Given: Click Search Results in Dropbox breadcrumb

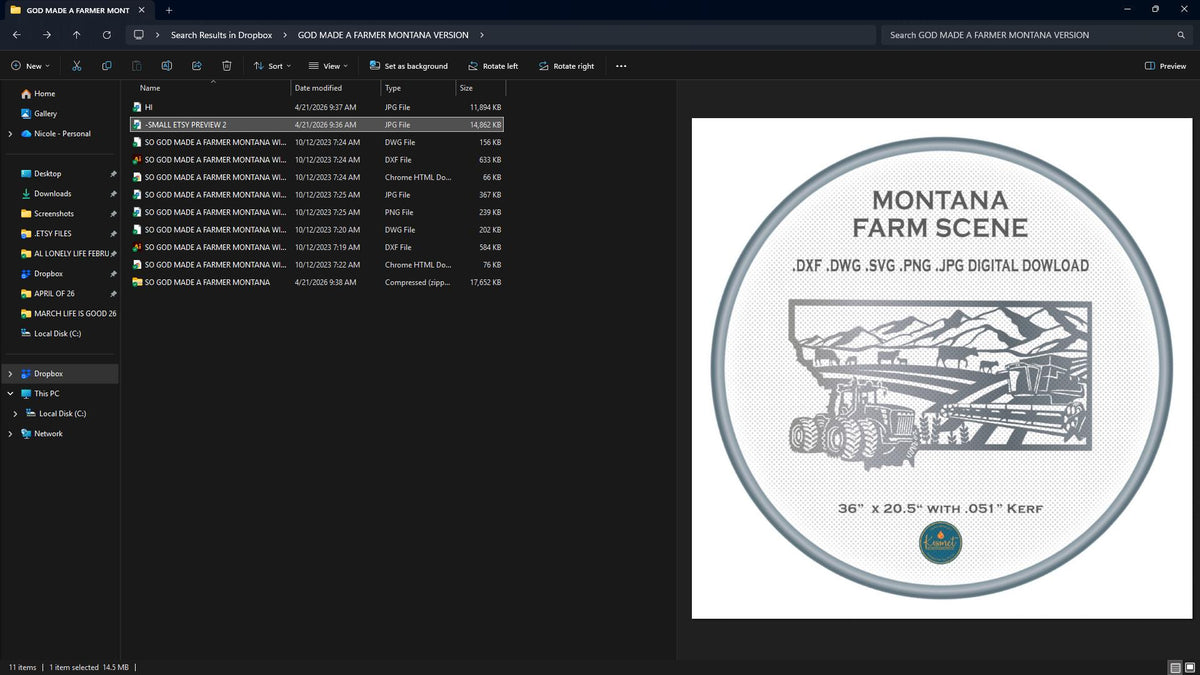Looking at the screenshot, I should pyautogui.click(x=221, y=35).
